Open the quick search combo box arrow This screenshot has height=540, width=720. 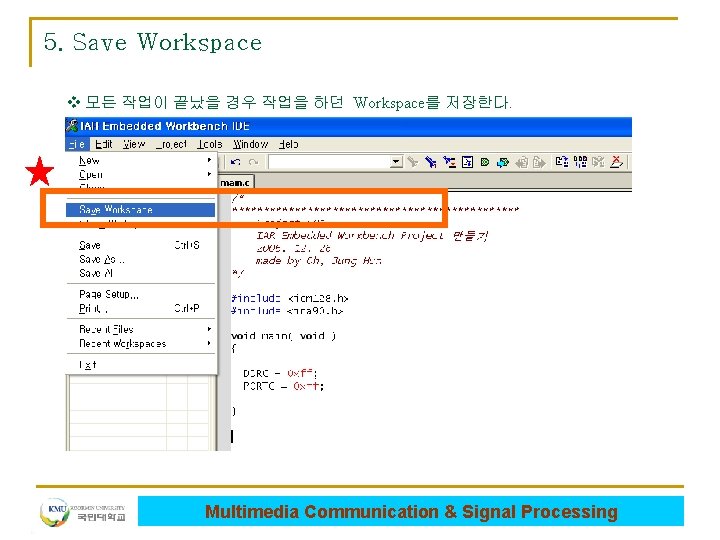click(396, 162)
